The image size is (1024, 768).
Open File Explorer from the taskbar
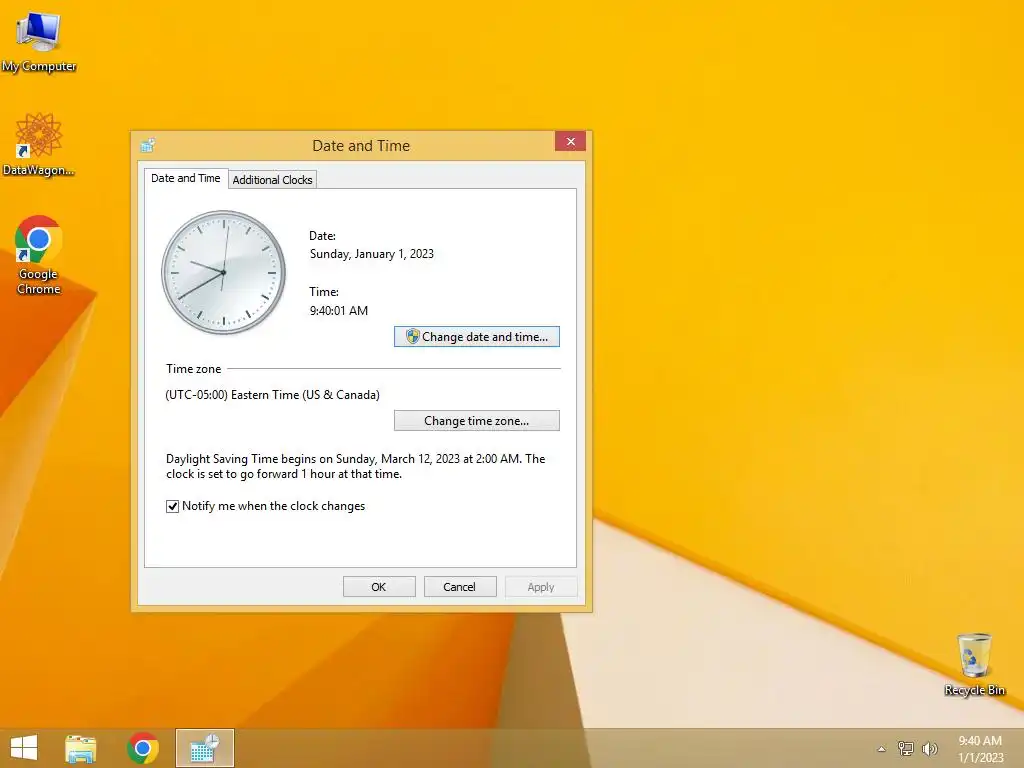tap(80, 748)
